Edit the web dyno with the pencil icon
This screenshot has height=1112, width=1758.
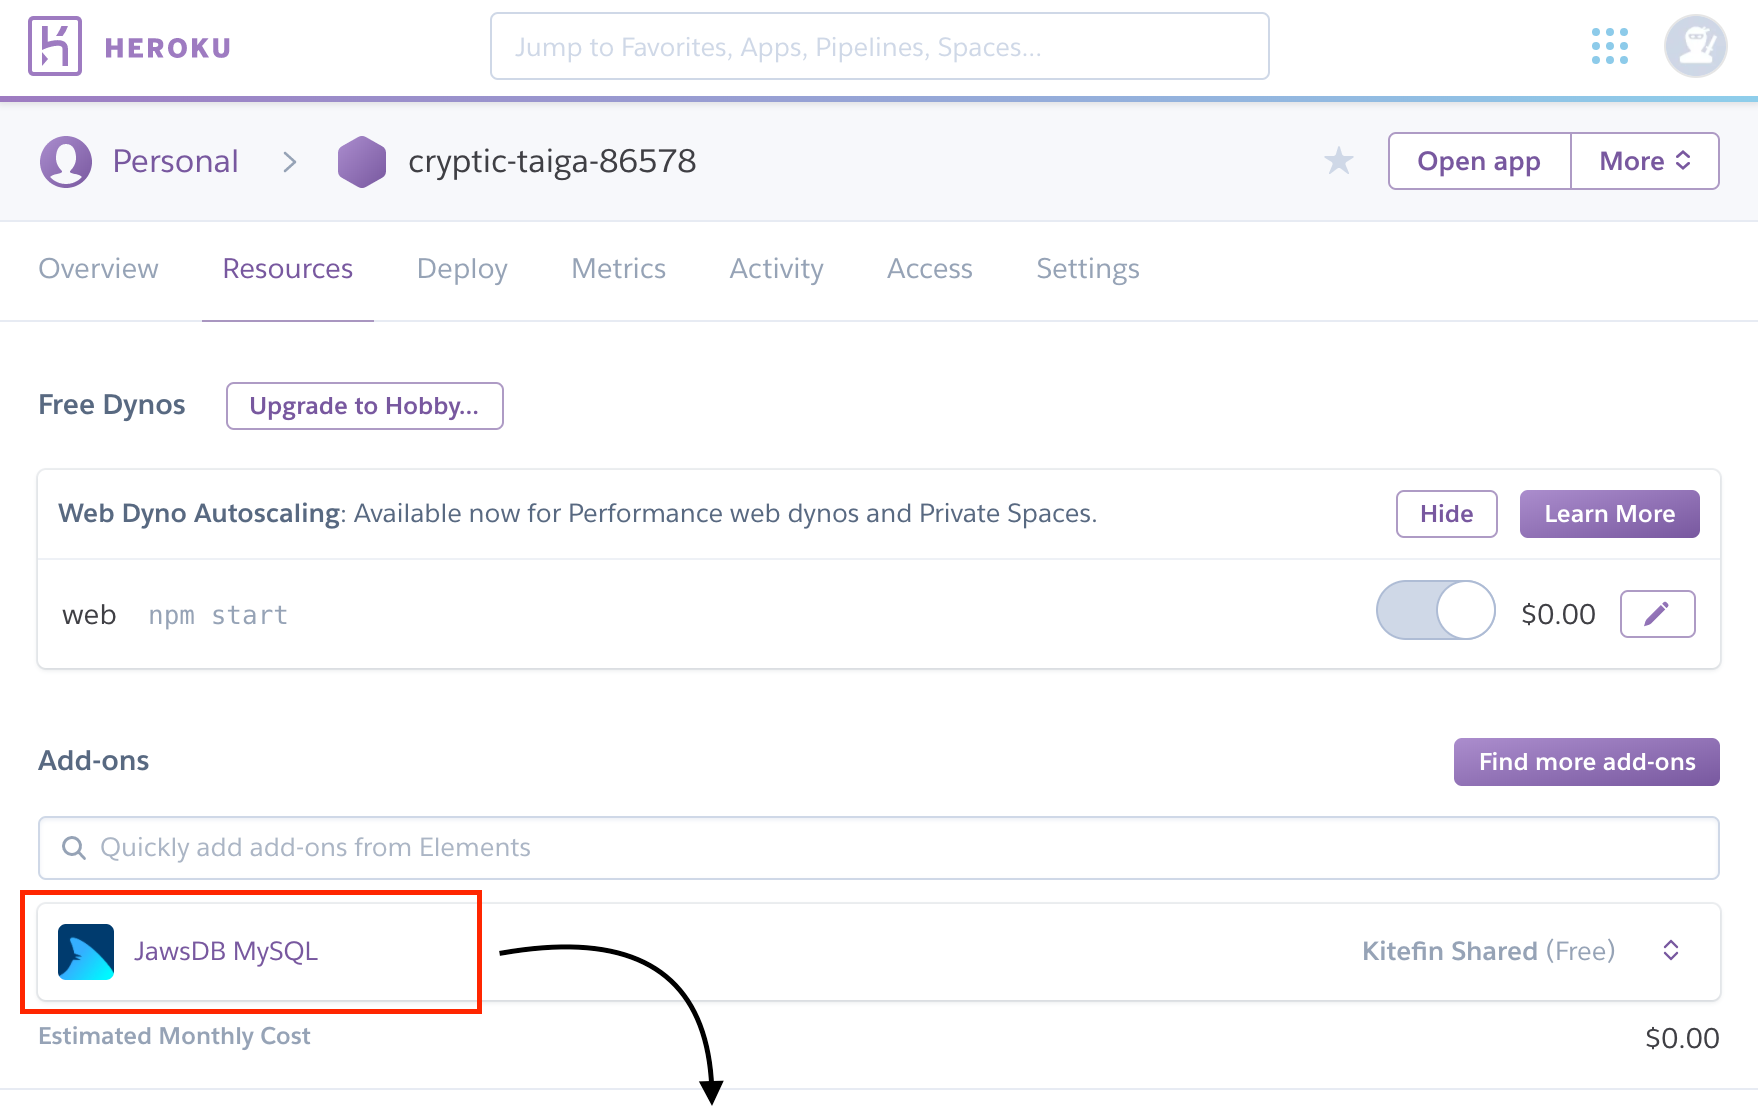1657,613
